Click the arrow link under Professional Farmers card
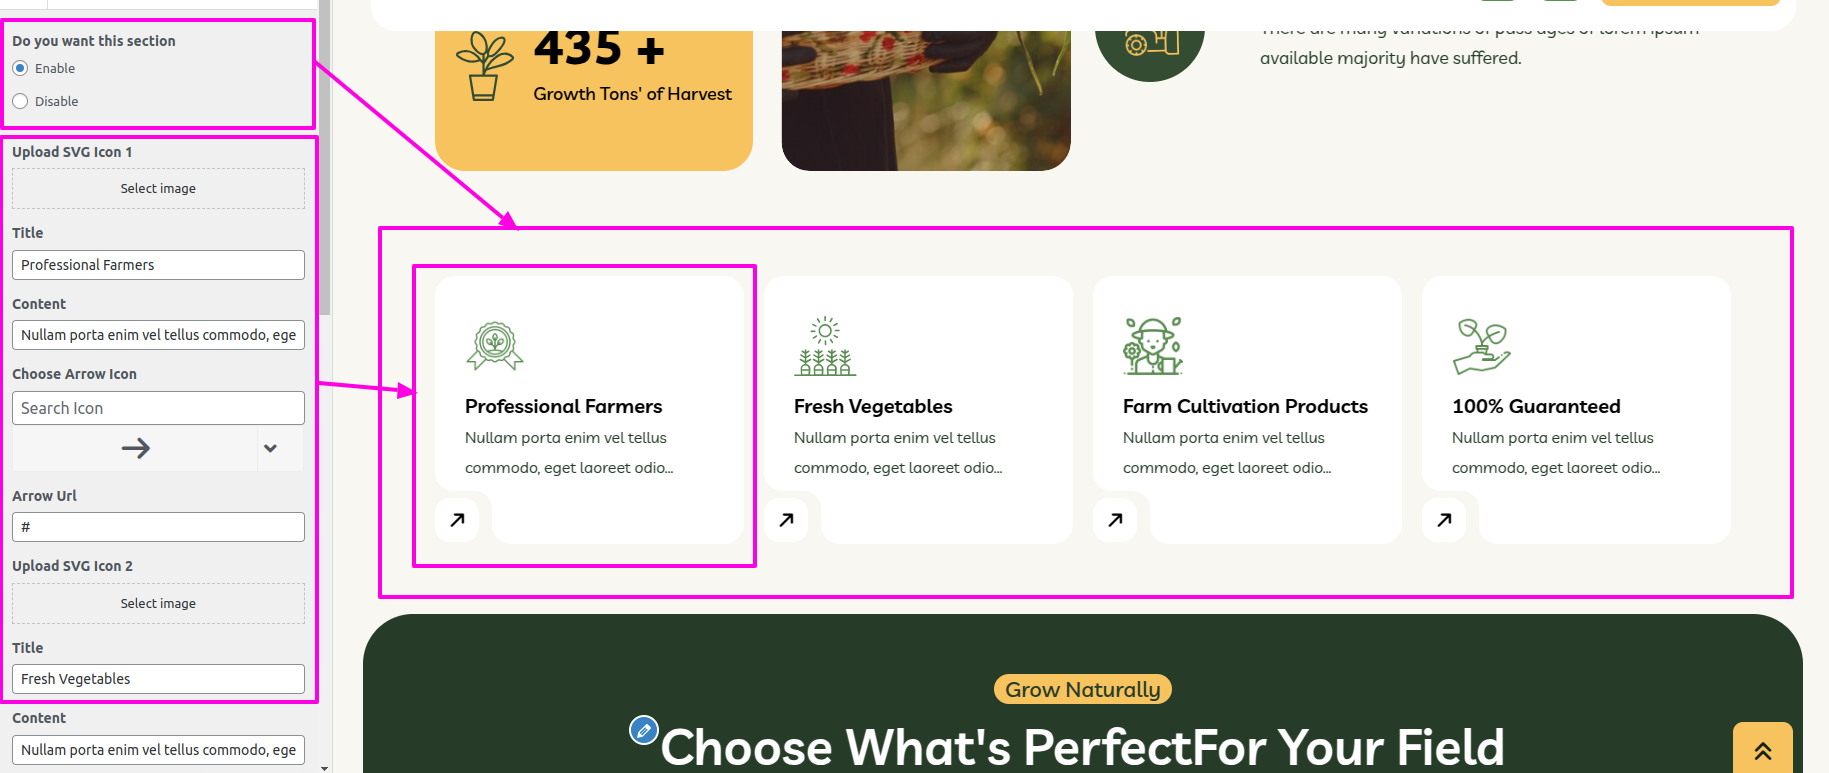The height and width of the screenshot is (773, 1829). (457, 520)
